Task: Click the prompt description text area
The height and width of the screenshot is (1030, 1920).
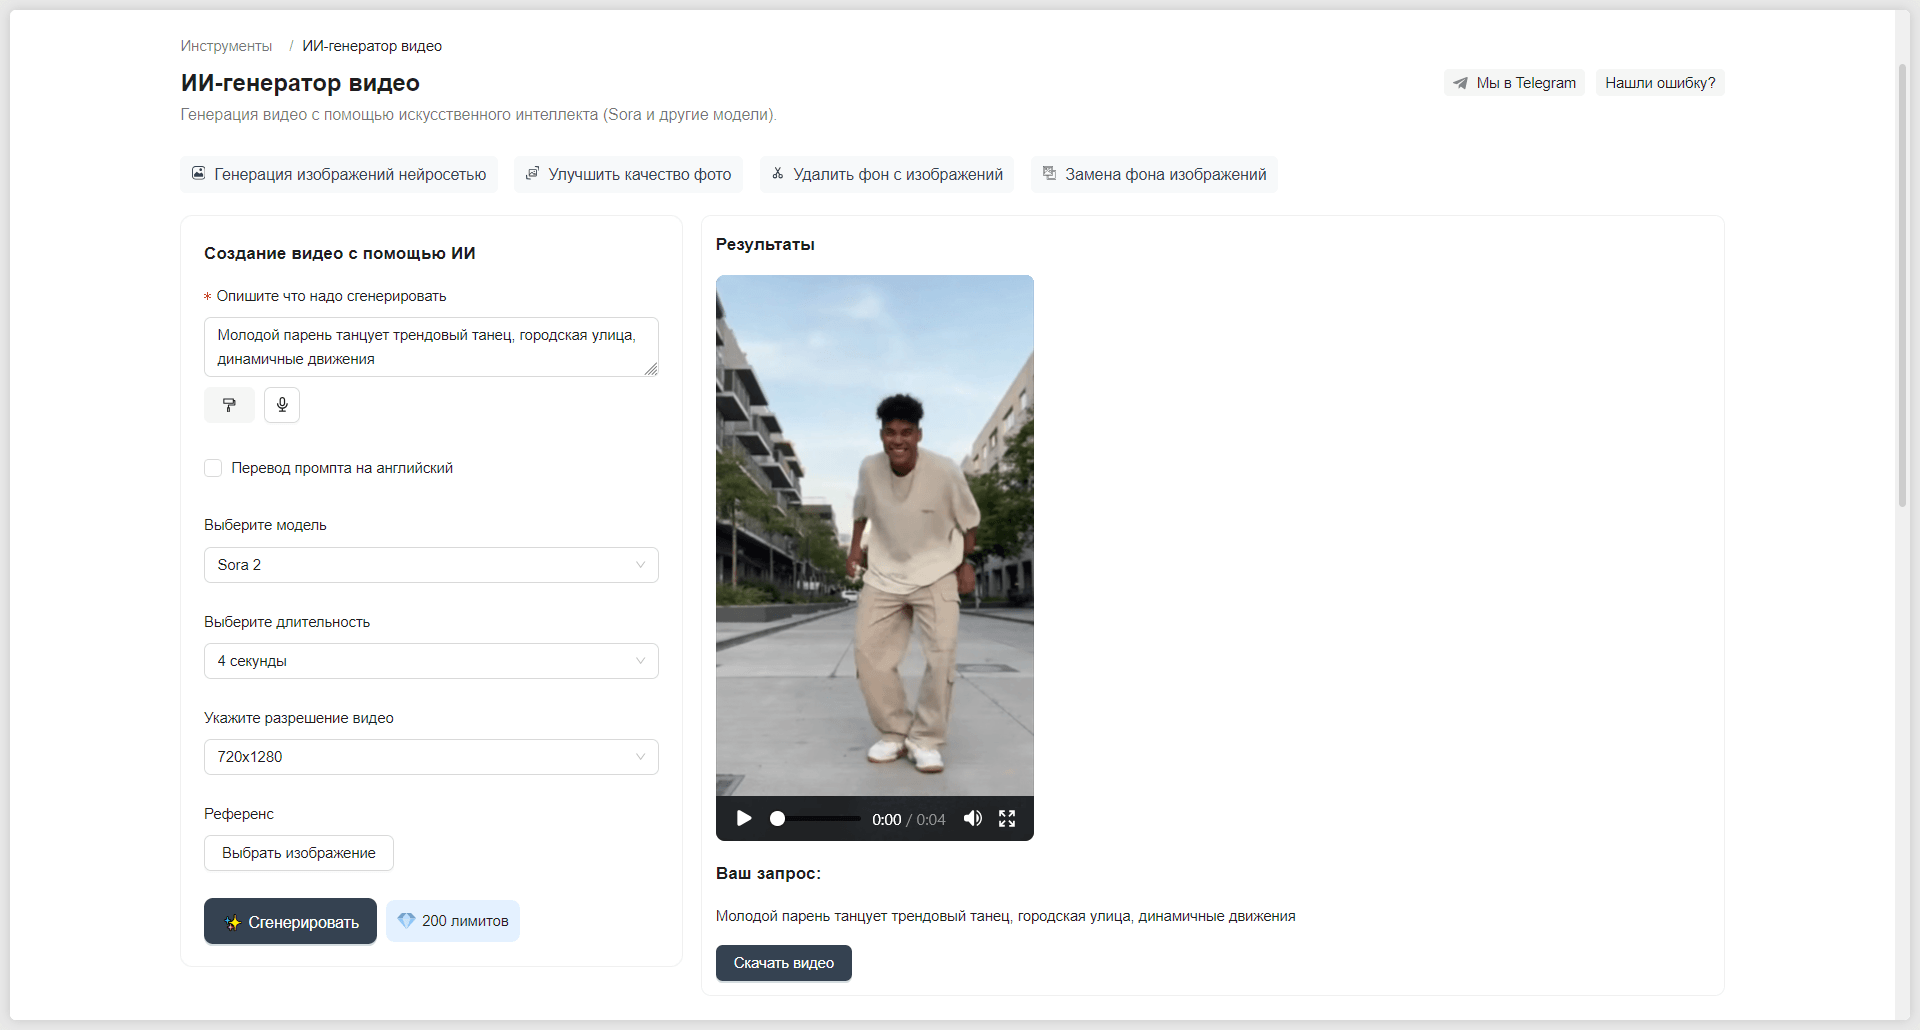Action: click(x=431, y=347)
